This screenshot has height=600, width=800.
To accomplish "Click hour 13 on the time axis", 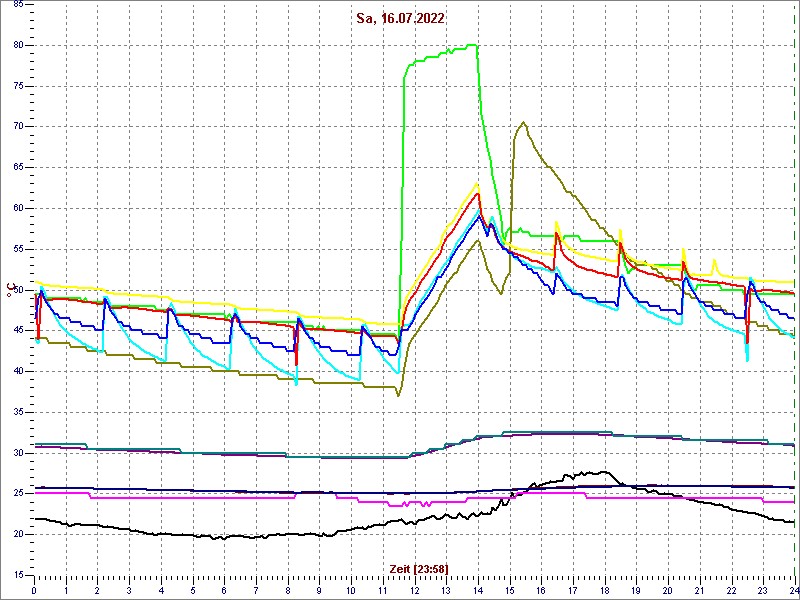I will tap(446, 590).
